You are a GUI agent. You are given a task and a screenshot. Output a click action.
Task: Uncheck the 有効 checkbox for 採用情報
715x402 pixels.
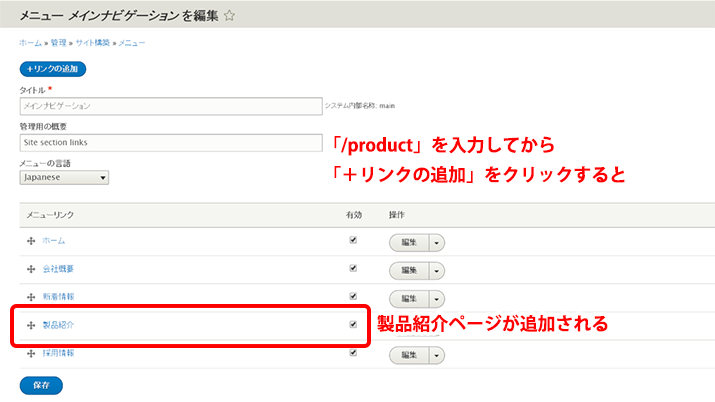pos(353,353)
